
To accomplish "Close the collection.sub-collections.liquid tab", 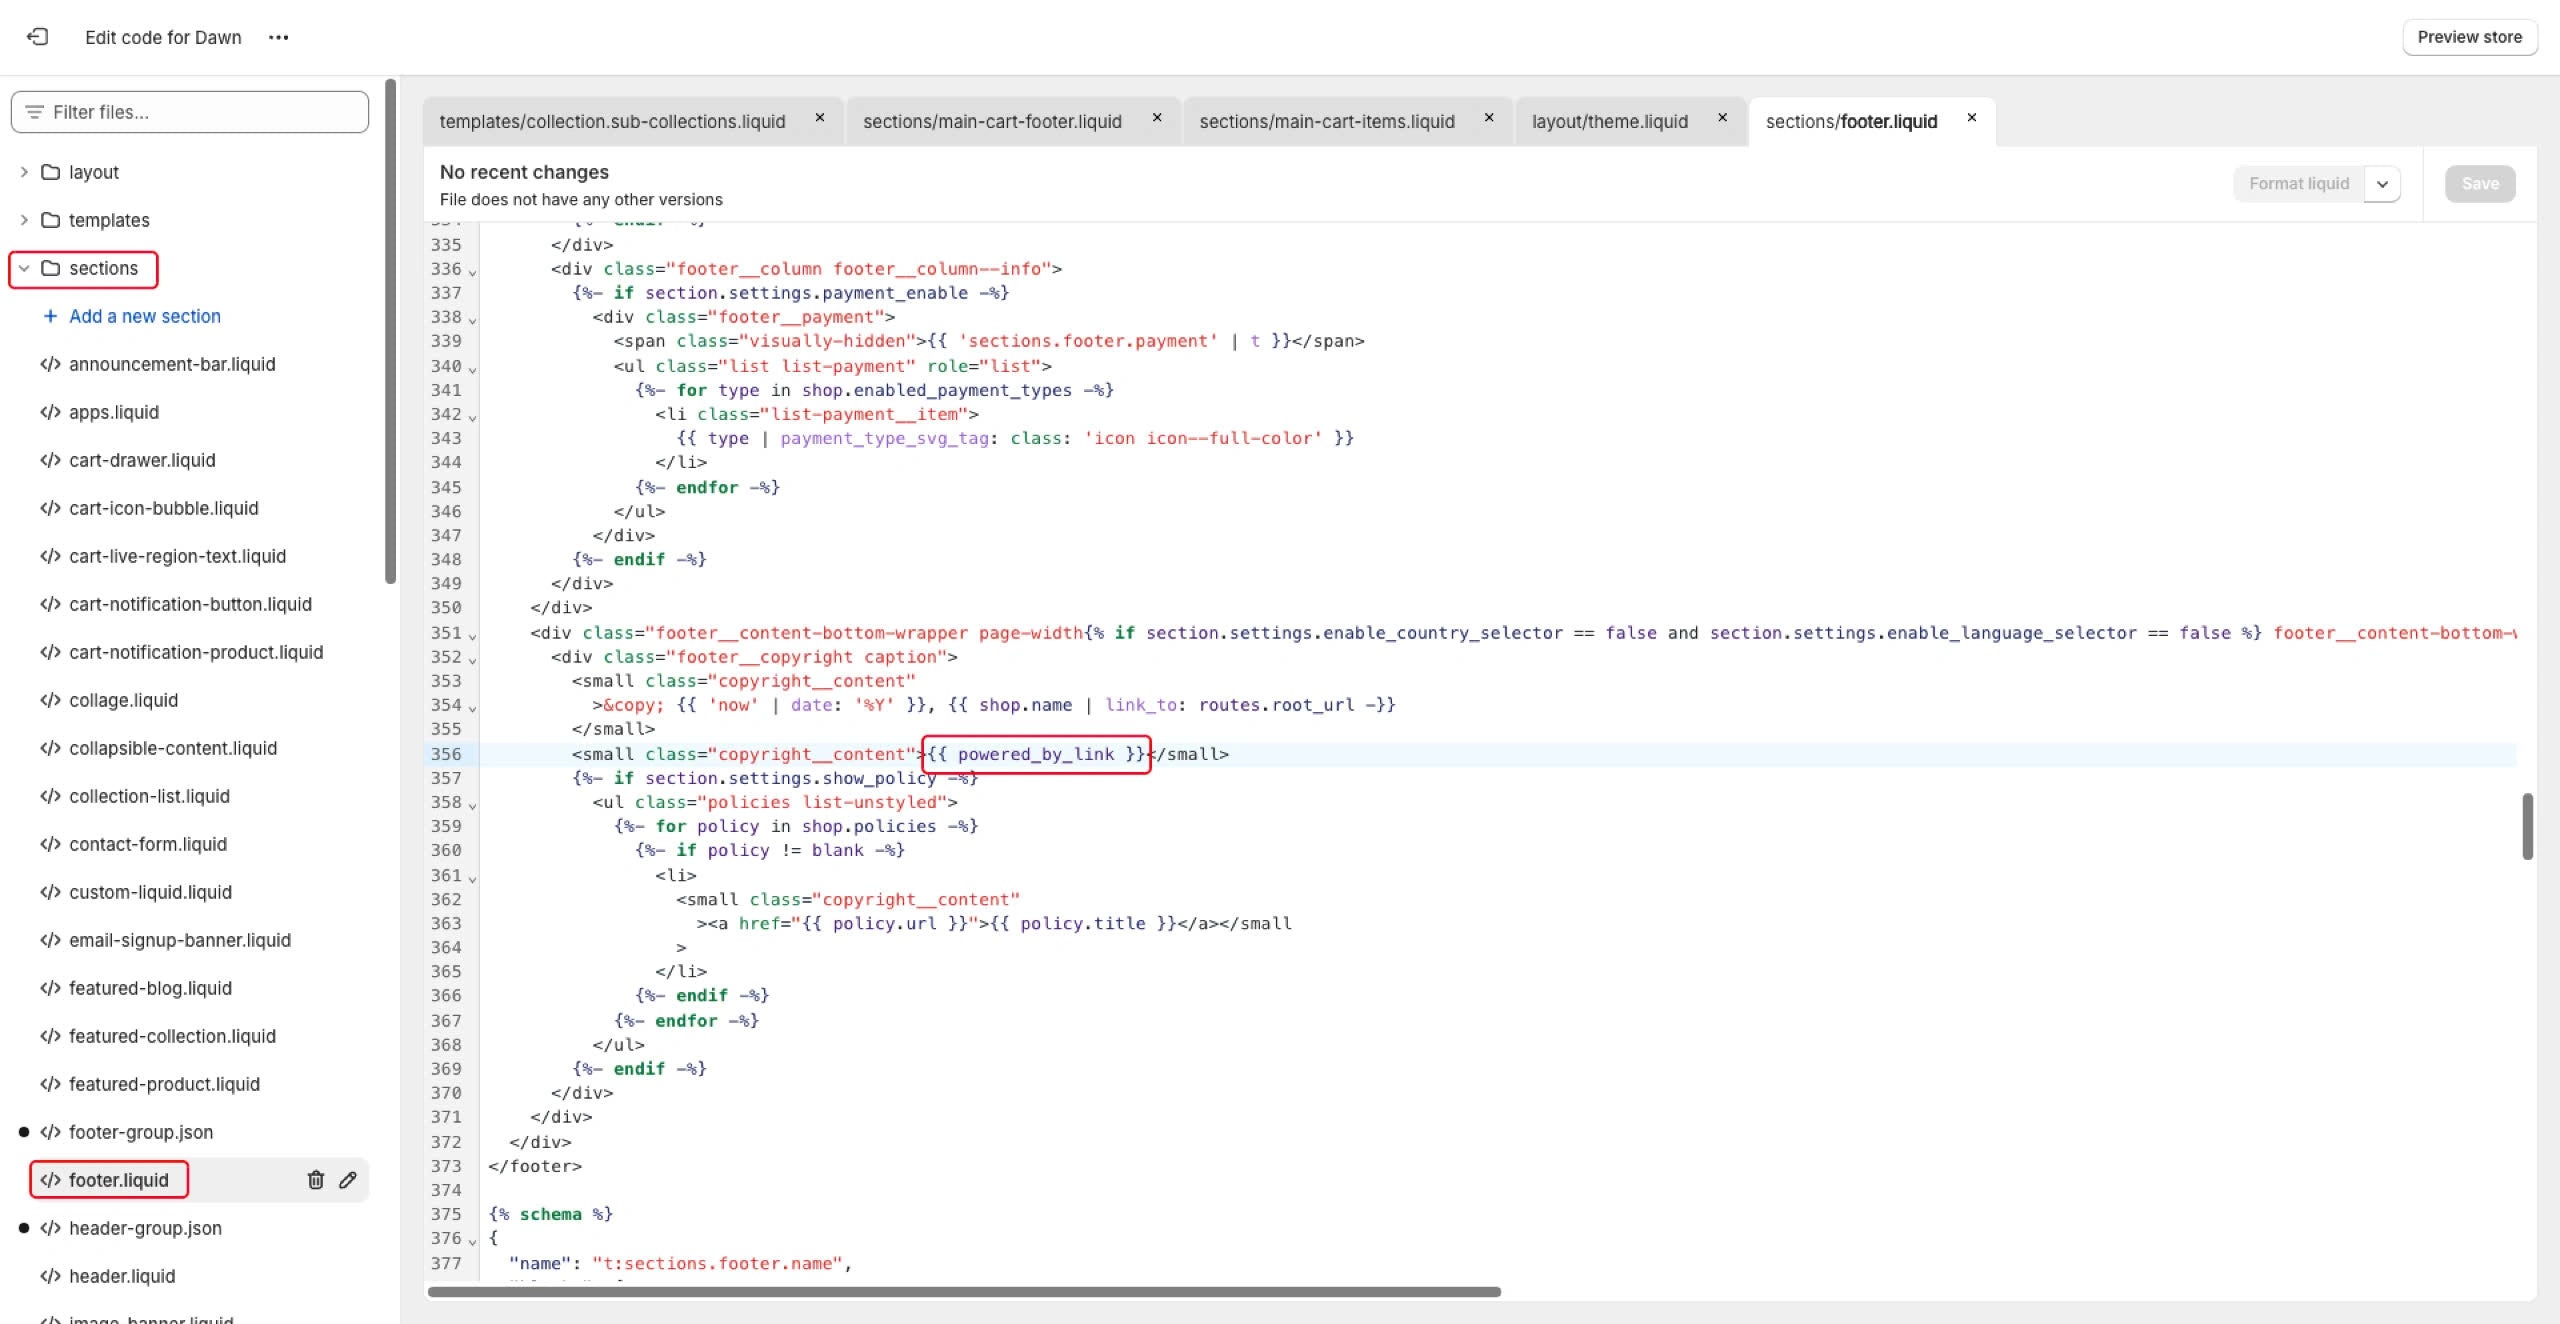I will (x=820, y=118).
